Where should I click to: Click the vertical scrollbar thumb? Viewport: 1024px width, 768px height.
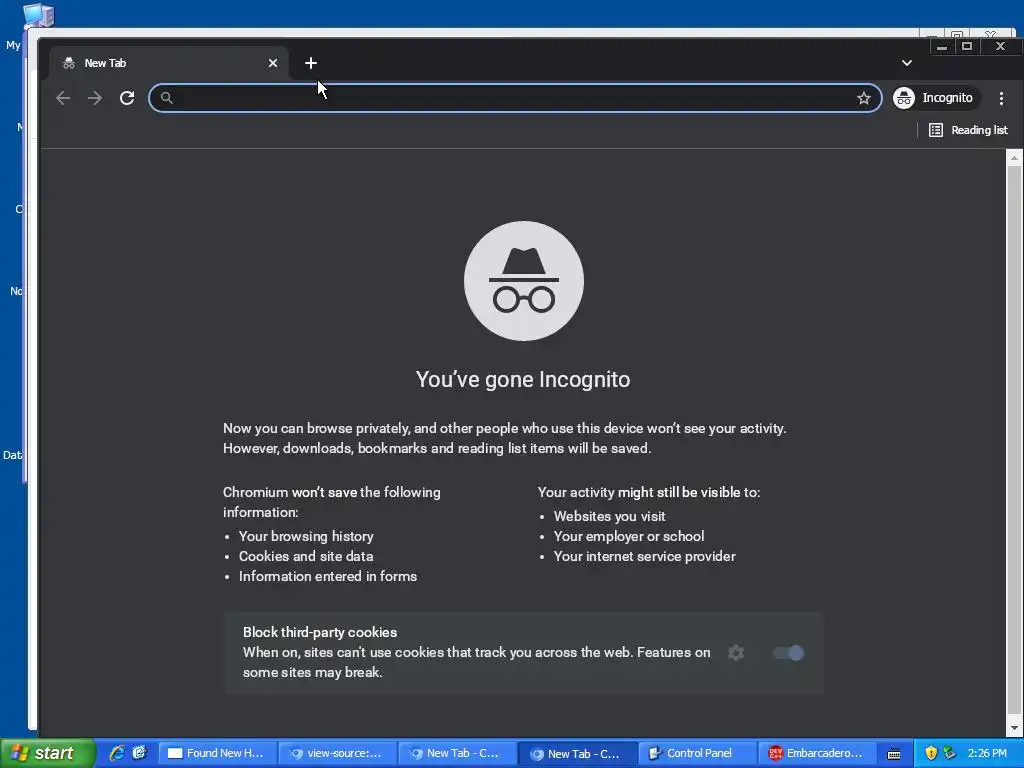1014,438
